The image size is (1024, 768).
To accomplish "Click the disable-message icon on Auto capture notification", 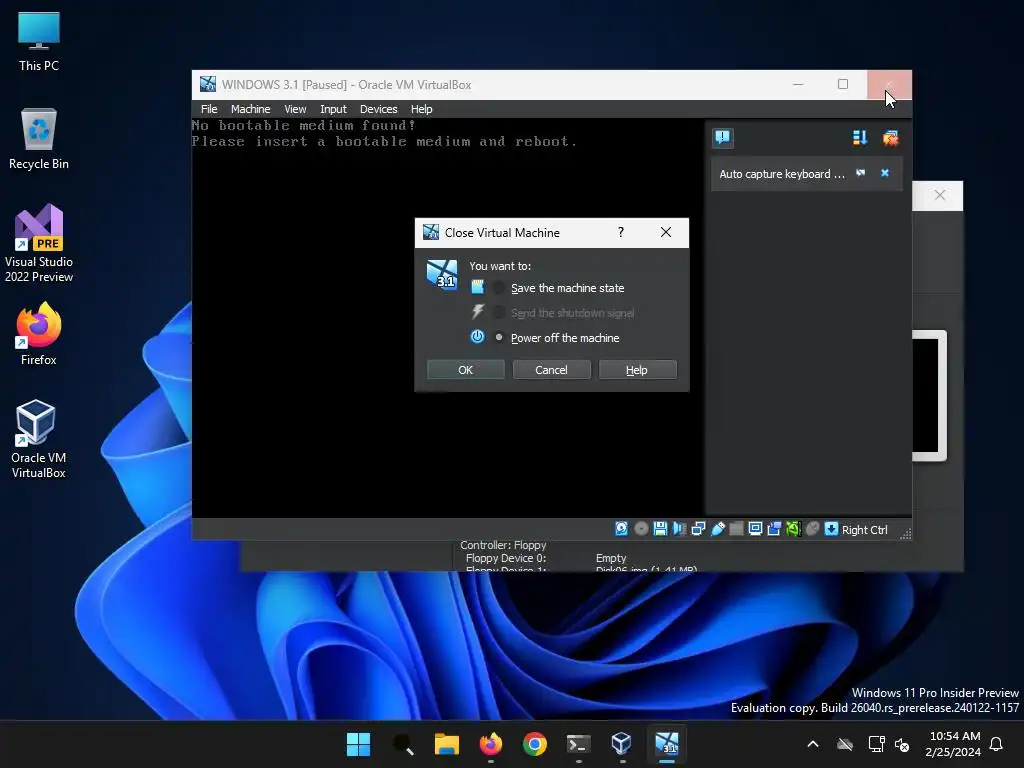I will pyautogui.click(x=861, y=173).
